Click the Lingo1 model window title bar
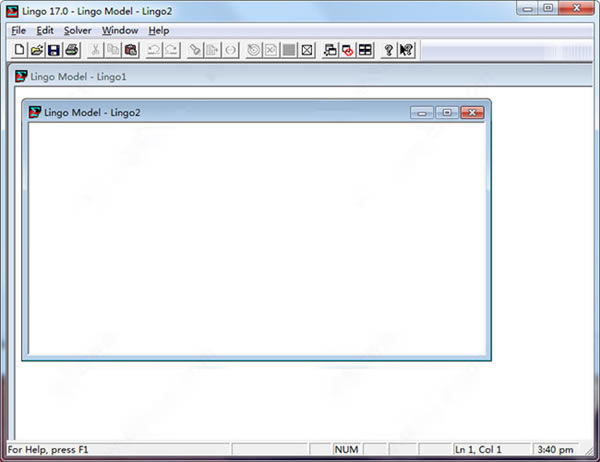The image size is (600, 462). point(300,77)
